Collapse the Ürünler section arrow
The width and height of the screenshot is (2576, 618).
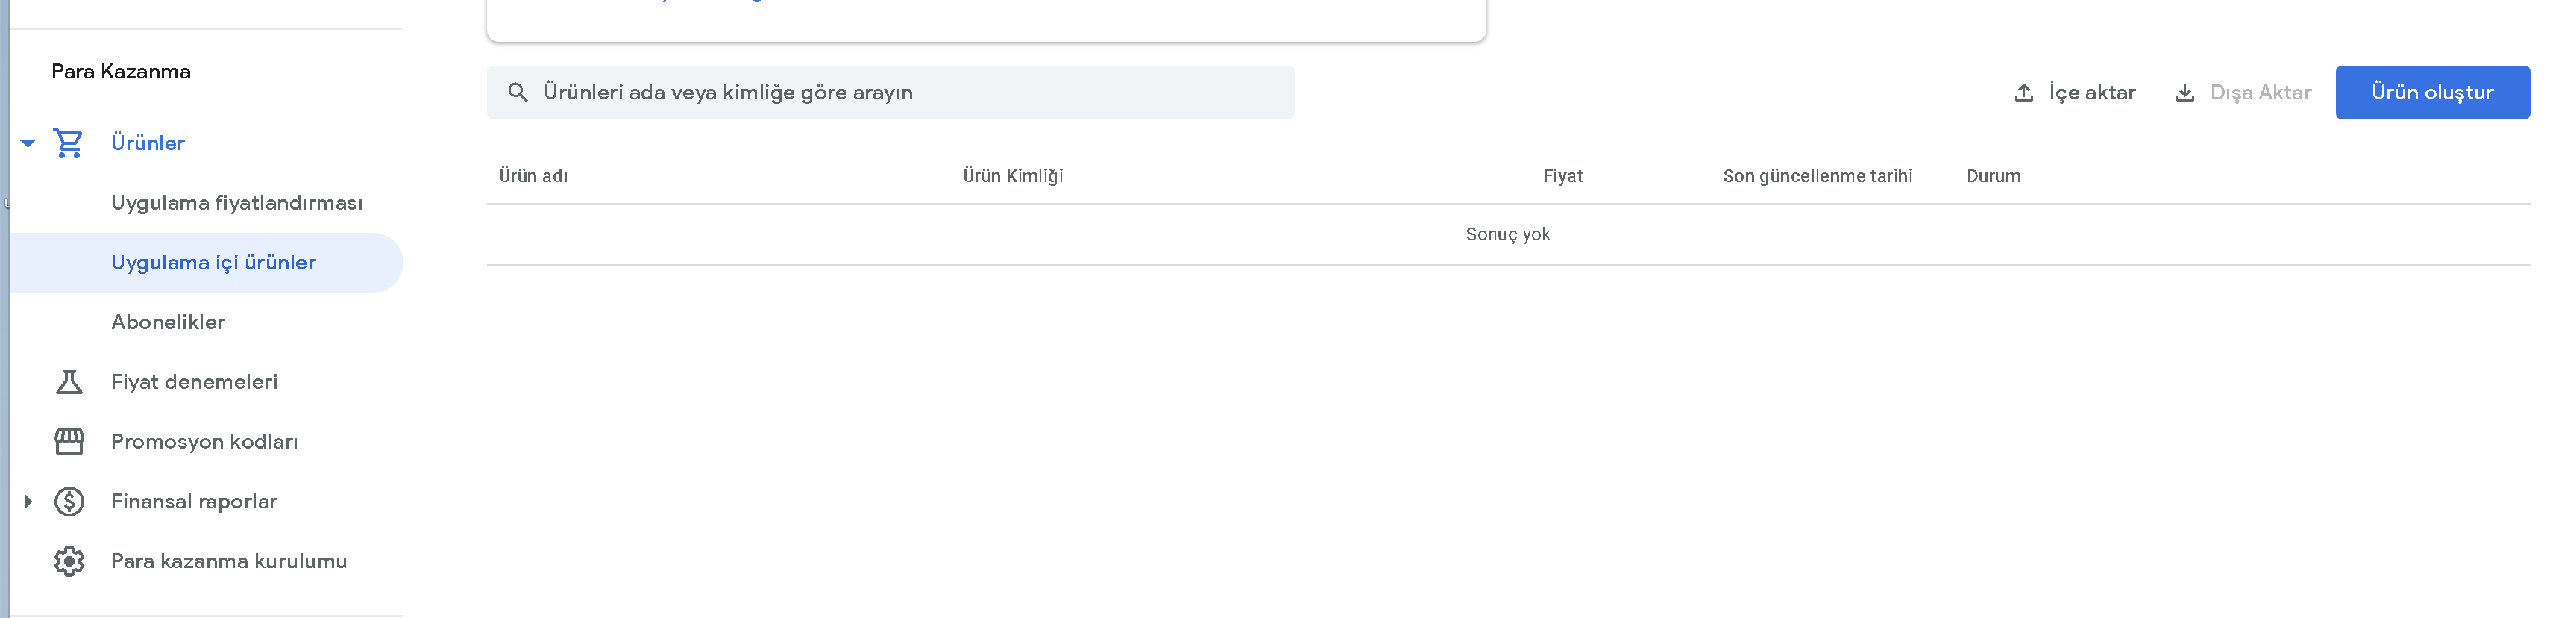coord(28,144)
